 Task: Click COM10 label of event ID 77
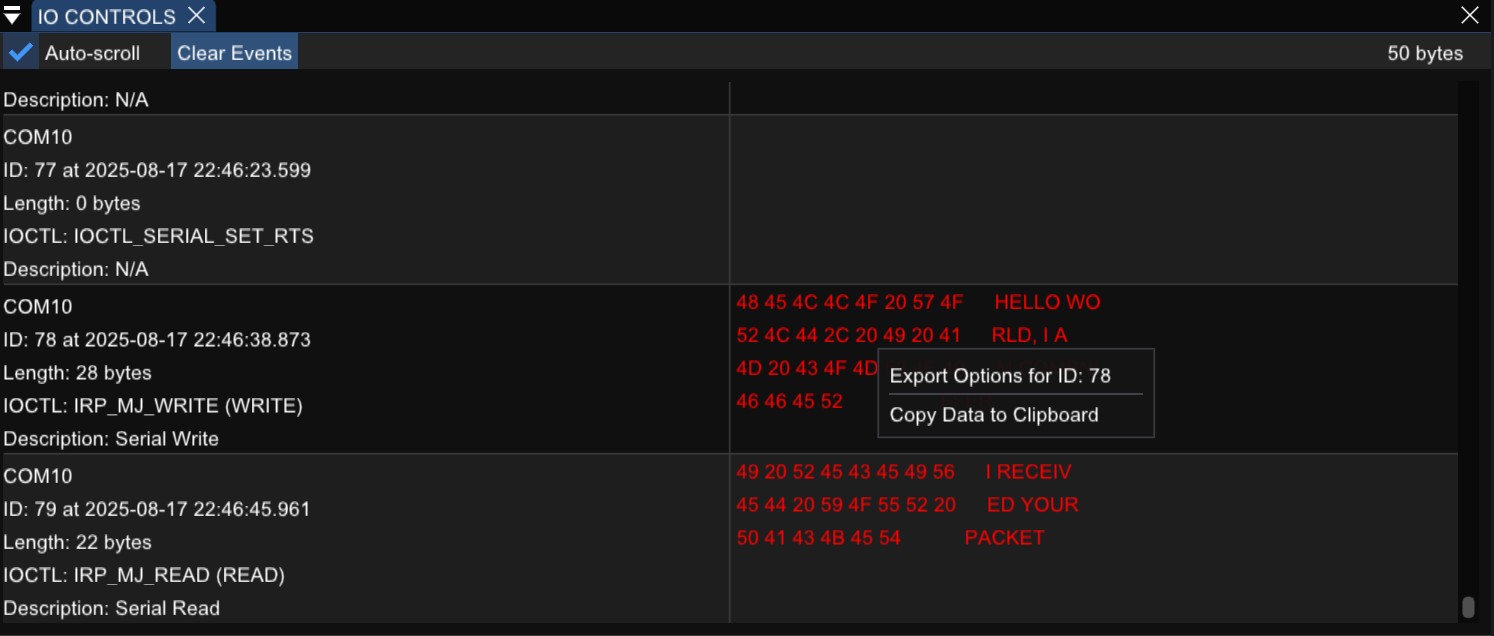click(x=38, y=137)
